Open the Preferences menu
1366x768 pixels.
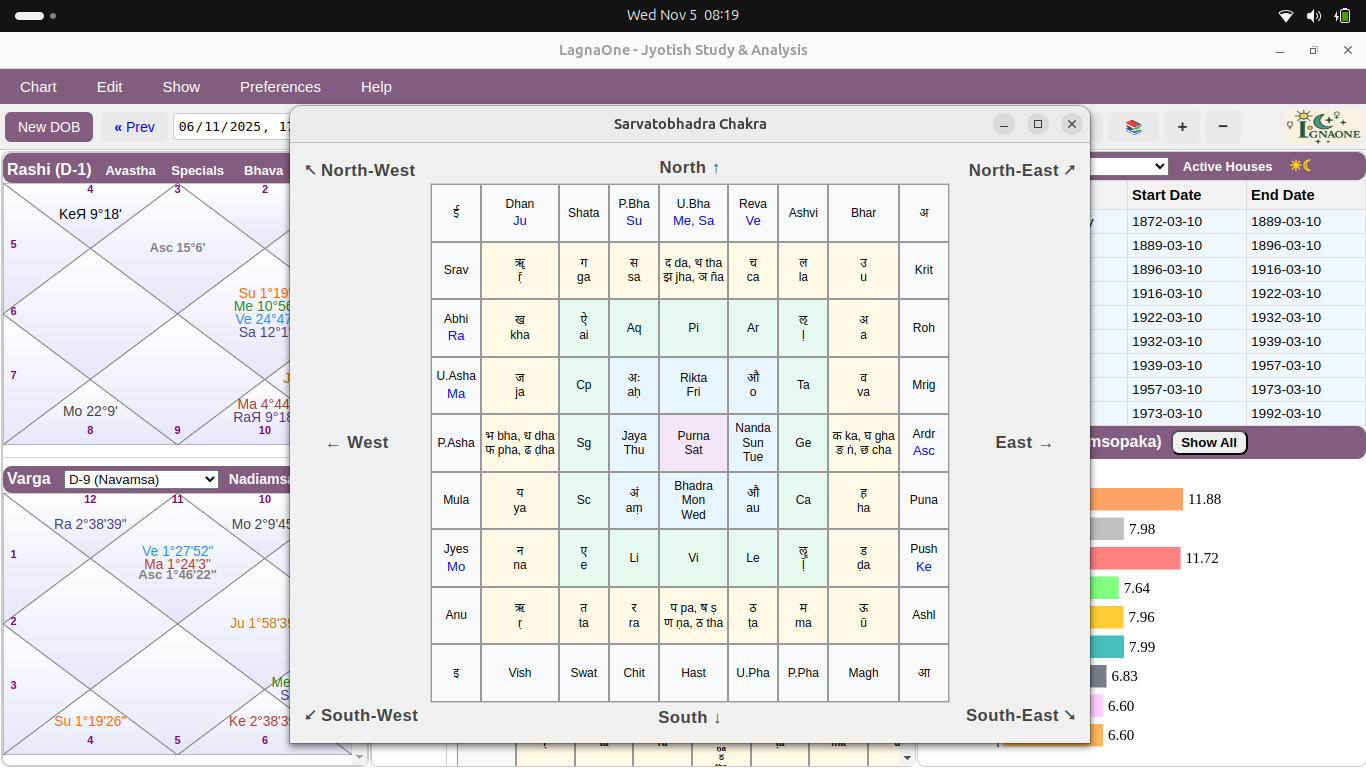coord(280,87)
